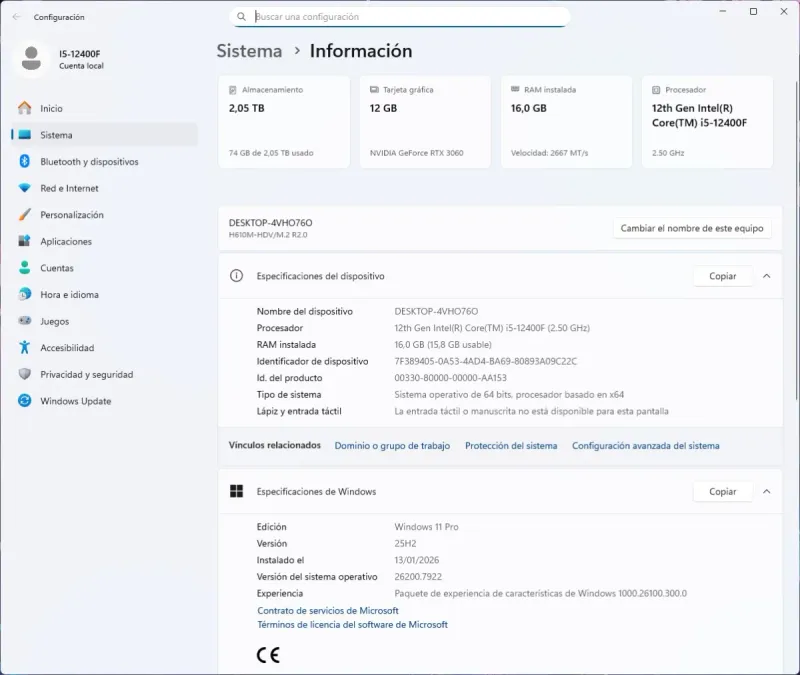Viewport: 800px width, 675px height.
Task: Copy Windows specifications with Copiar button
Action: pyautogui.click(x=722, y=491)
